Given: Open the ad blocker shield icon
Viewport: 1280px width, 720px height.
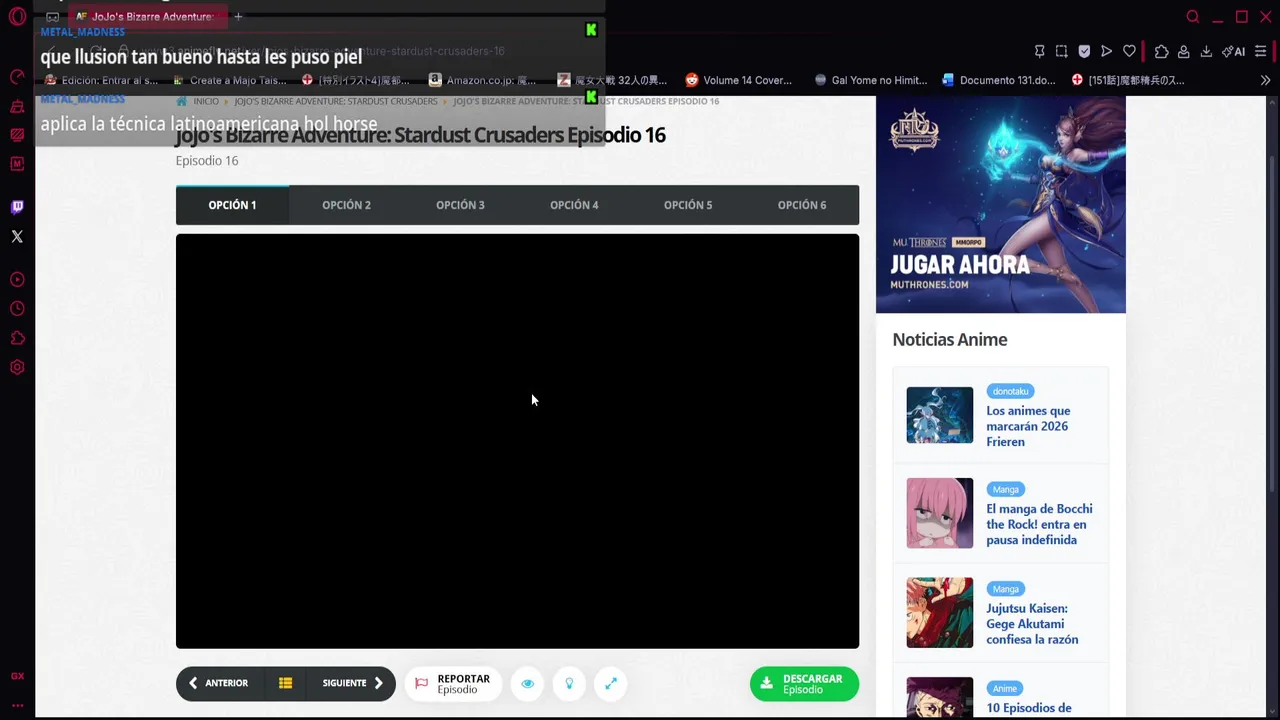Looking at the screenshot, I should pyautogui.click(x=1084, y=51).
